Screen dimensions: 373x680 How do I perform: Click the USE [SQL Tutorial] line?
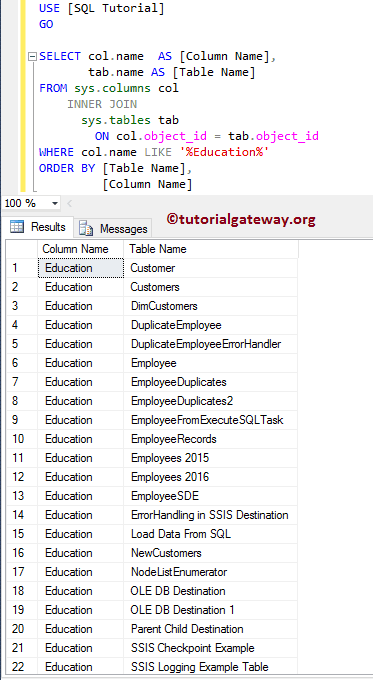pyautogui.click(x=102, y=8)
